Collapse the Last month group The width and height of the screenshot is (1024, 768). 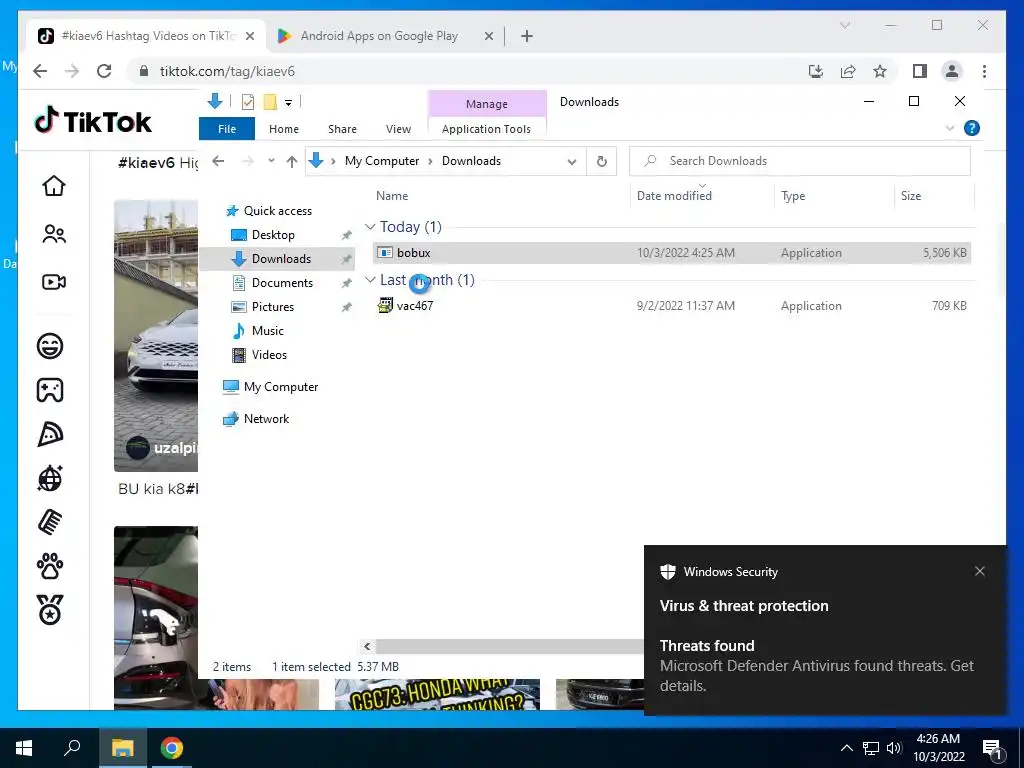(x=370, y=280)
